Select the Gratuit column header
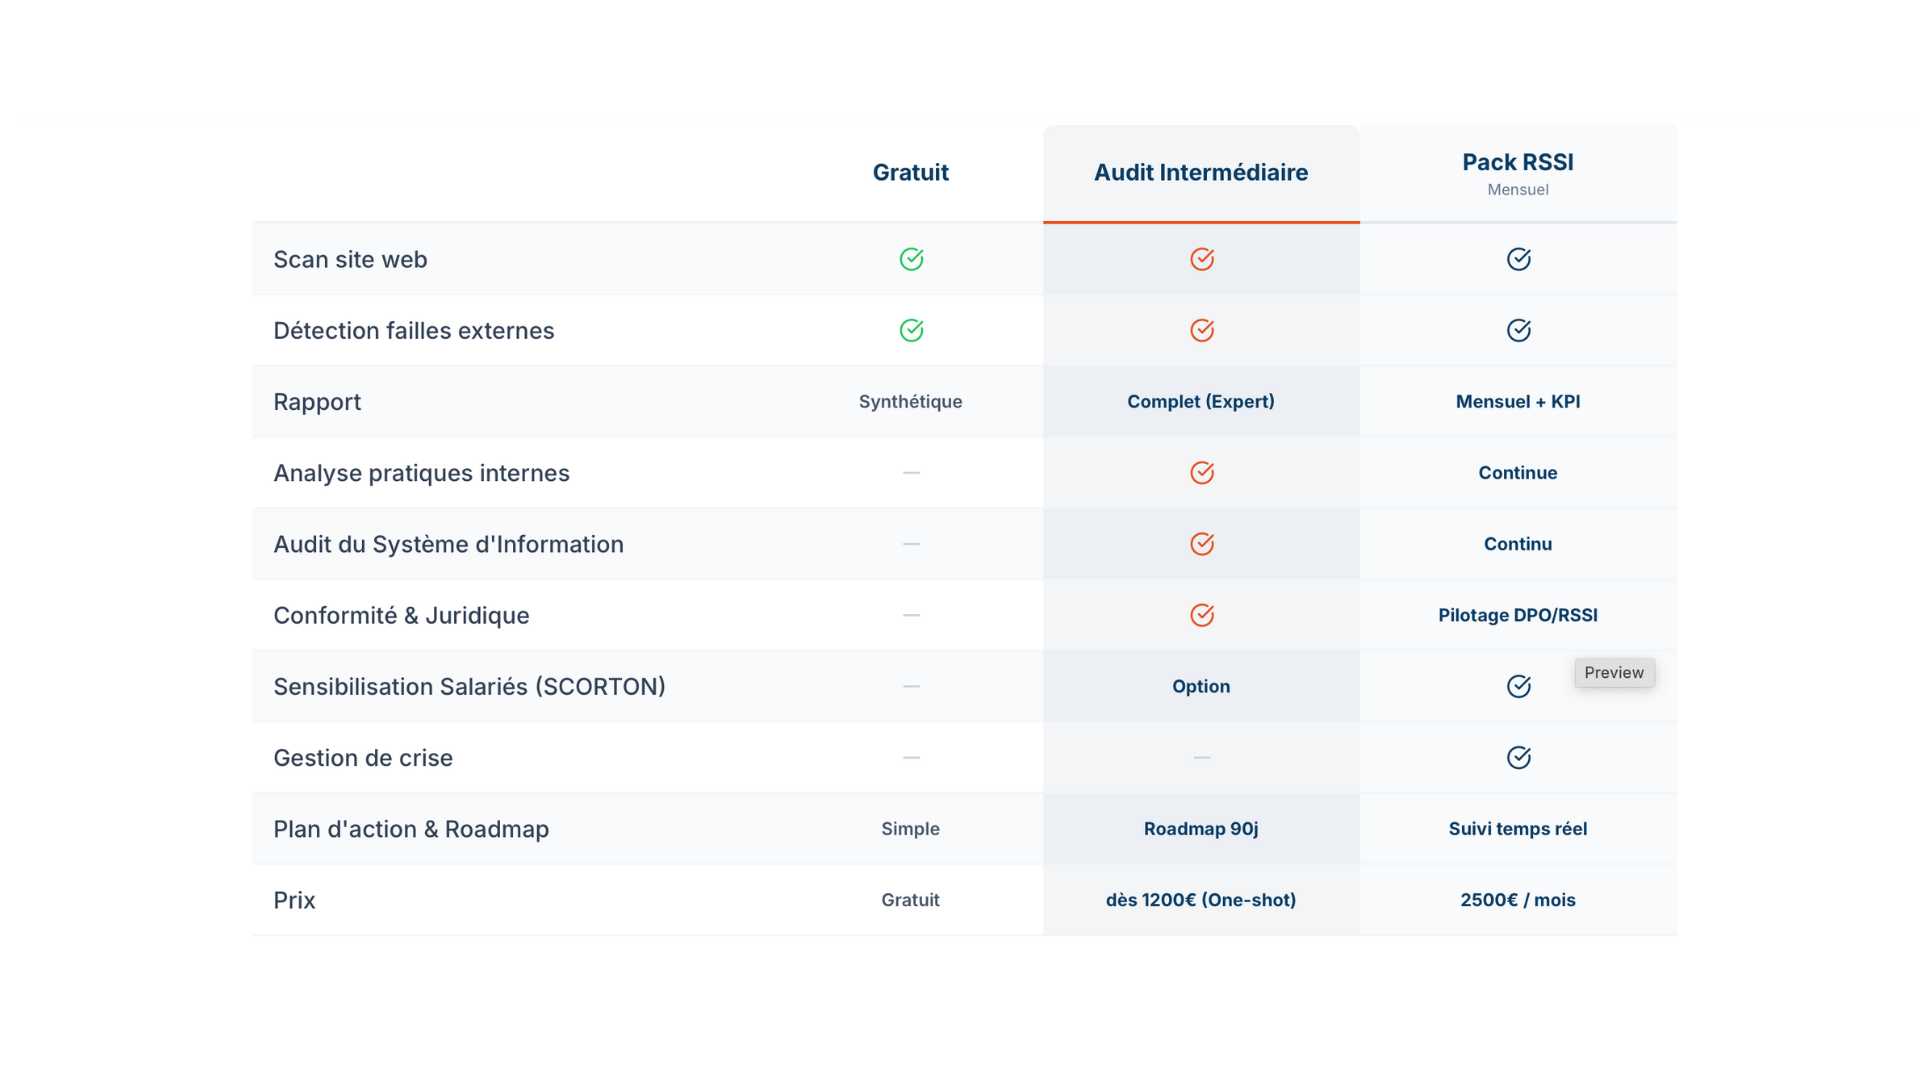 click(x=910, y=172)
